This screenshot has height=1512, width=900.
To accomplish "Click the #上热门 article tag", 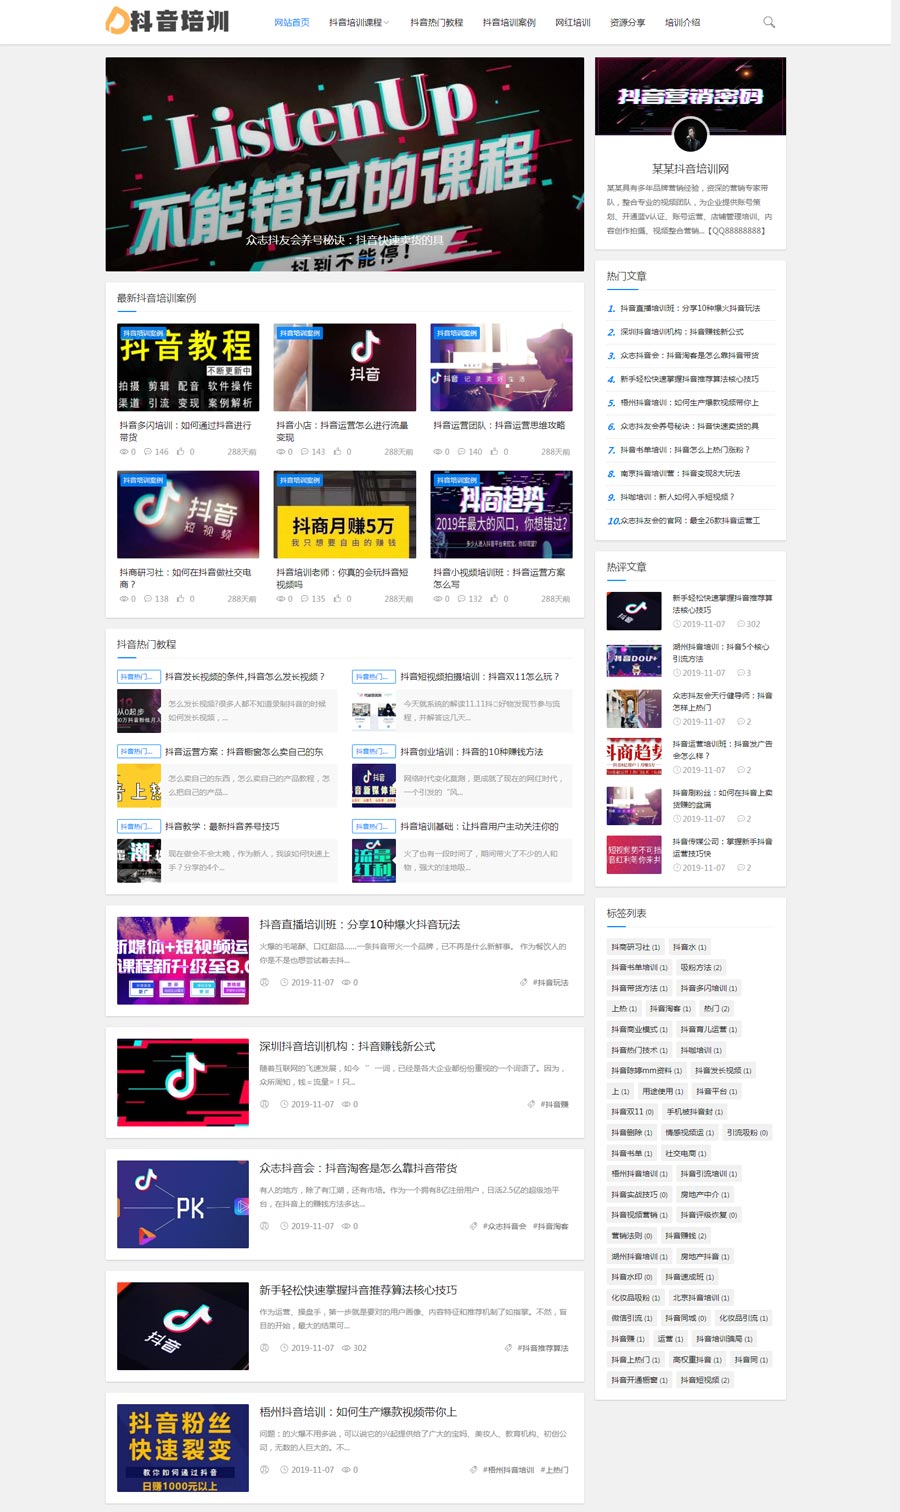I will point(555,1470).
